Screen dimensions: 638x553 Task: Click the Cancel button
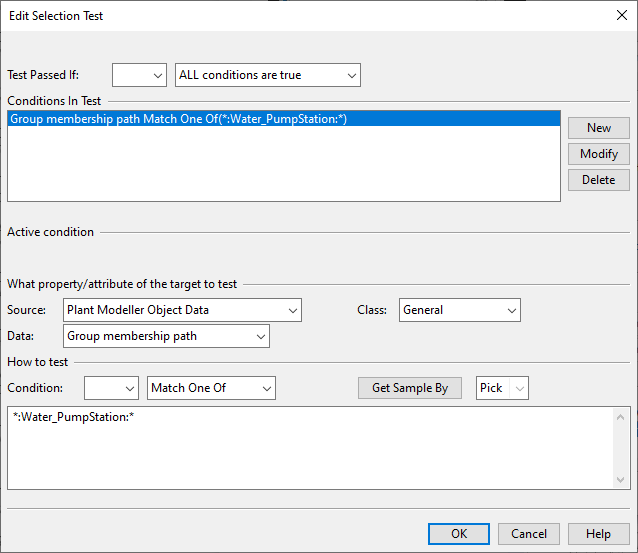[x=529, y=534]
